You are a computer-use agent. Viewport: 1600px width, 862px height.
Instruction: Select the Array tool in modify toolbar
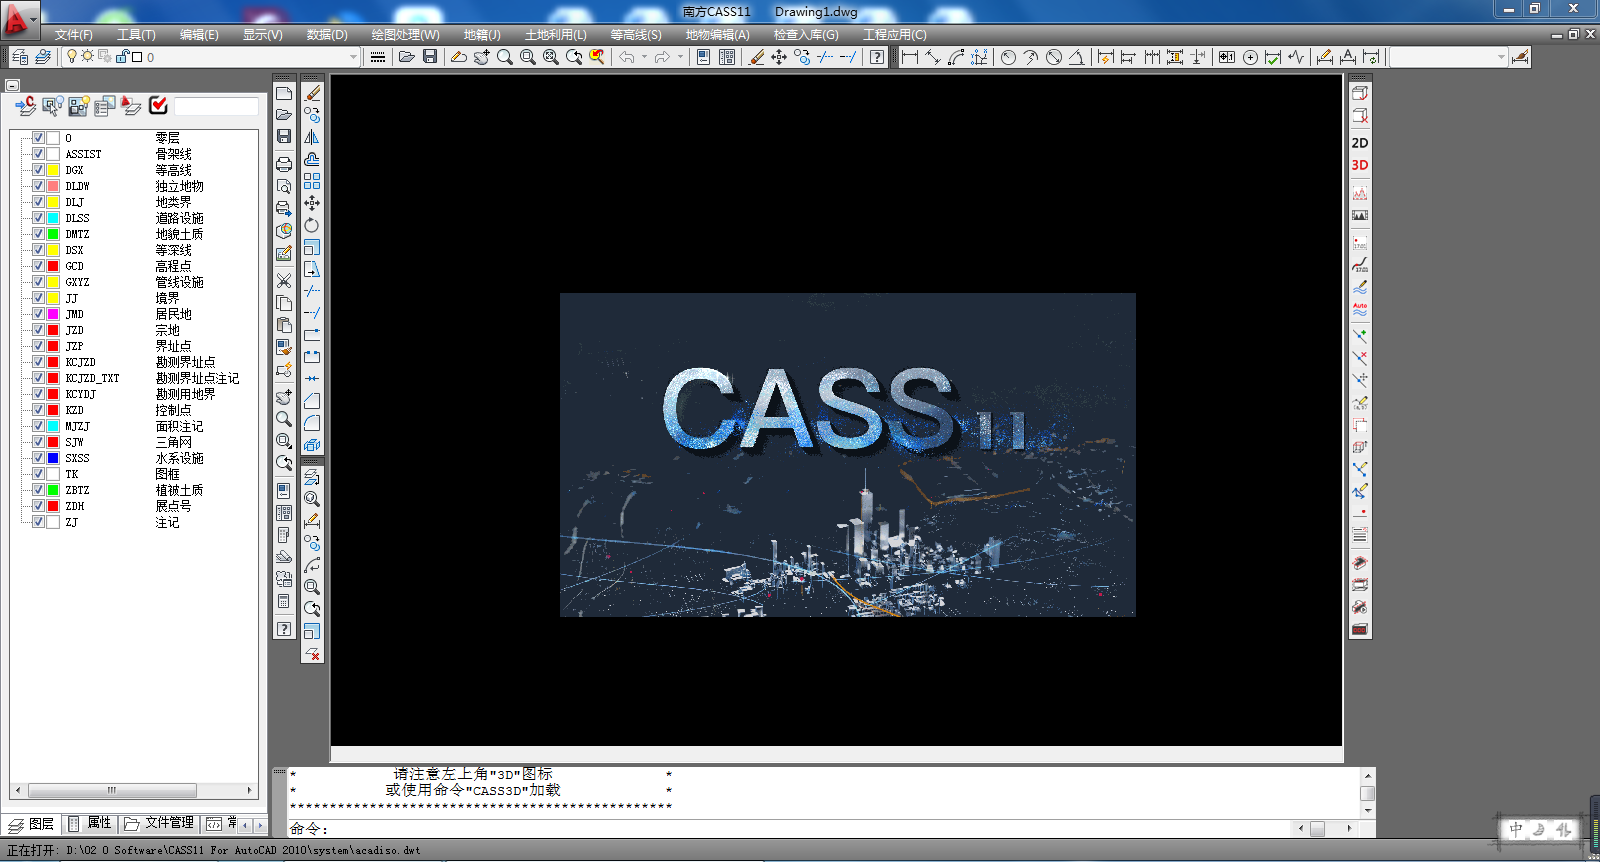[x=312, y=181]
